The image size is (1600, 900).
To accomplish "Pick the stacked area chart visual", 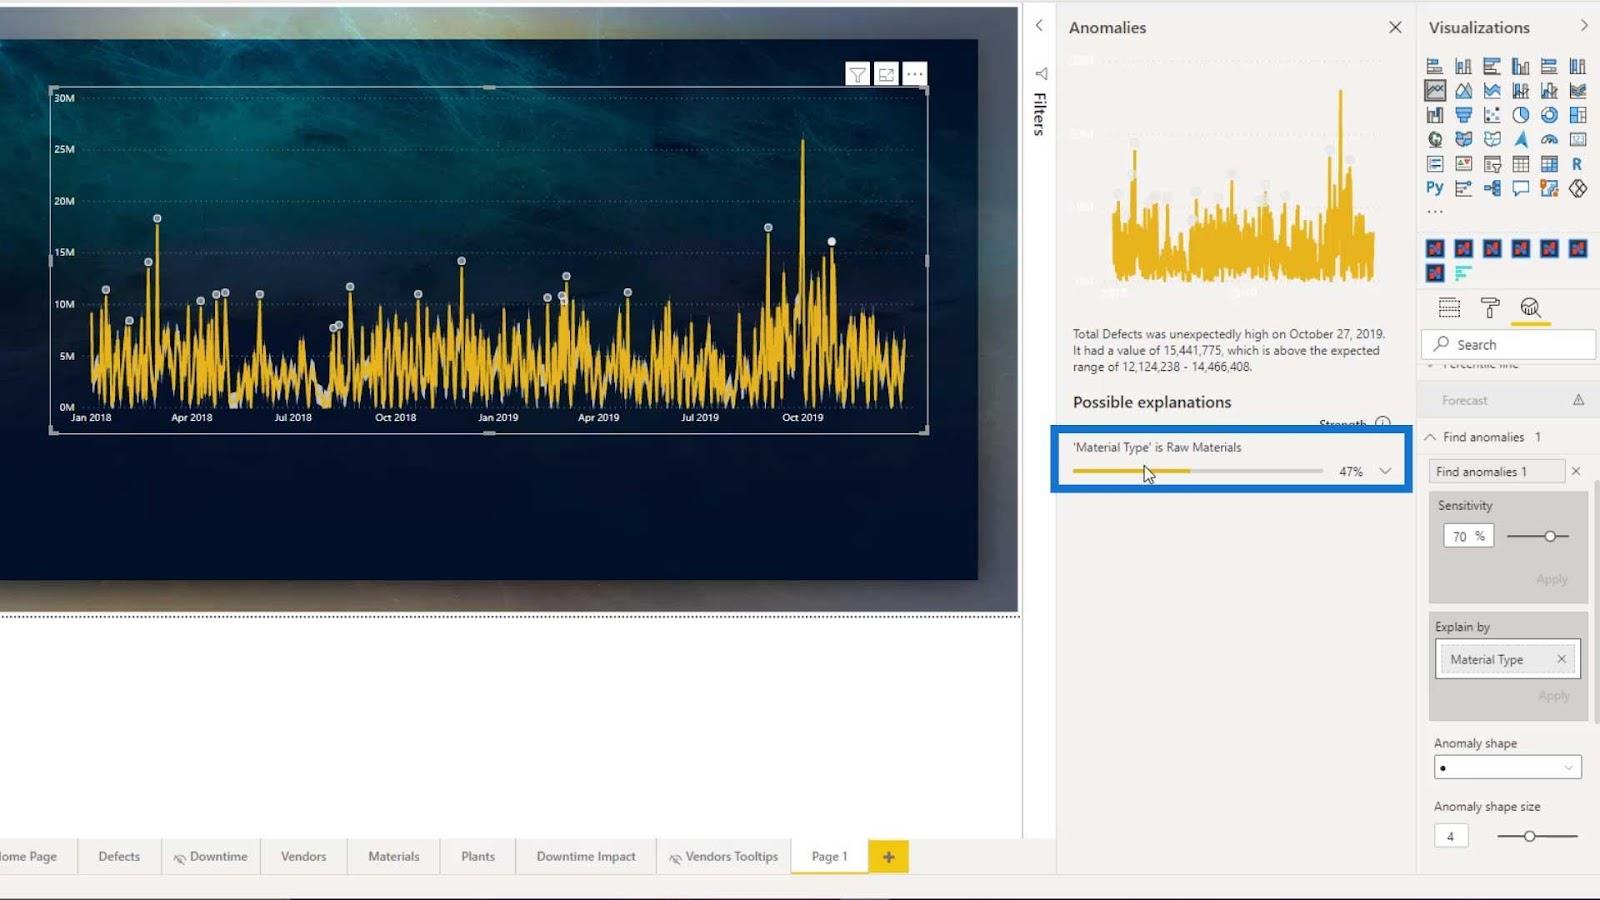I will tap(1492, 90).
